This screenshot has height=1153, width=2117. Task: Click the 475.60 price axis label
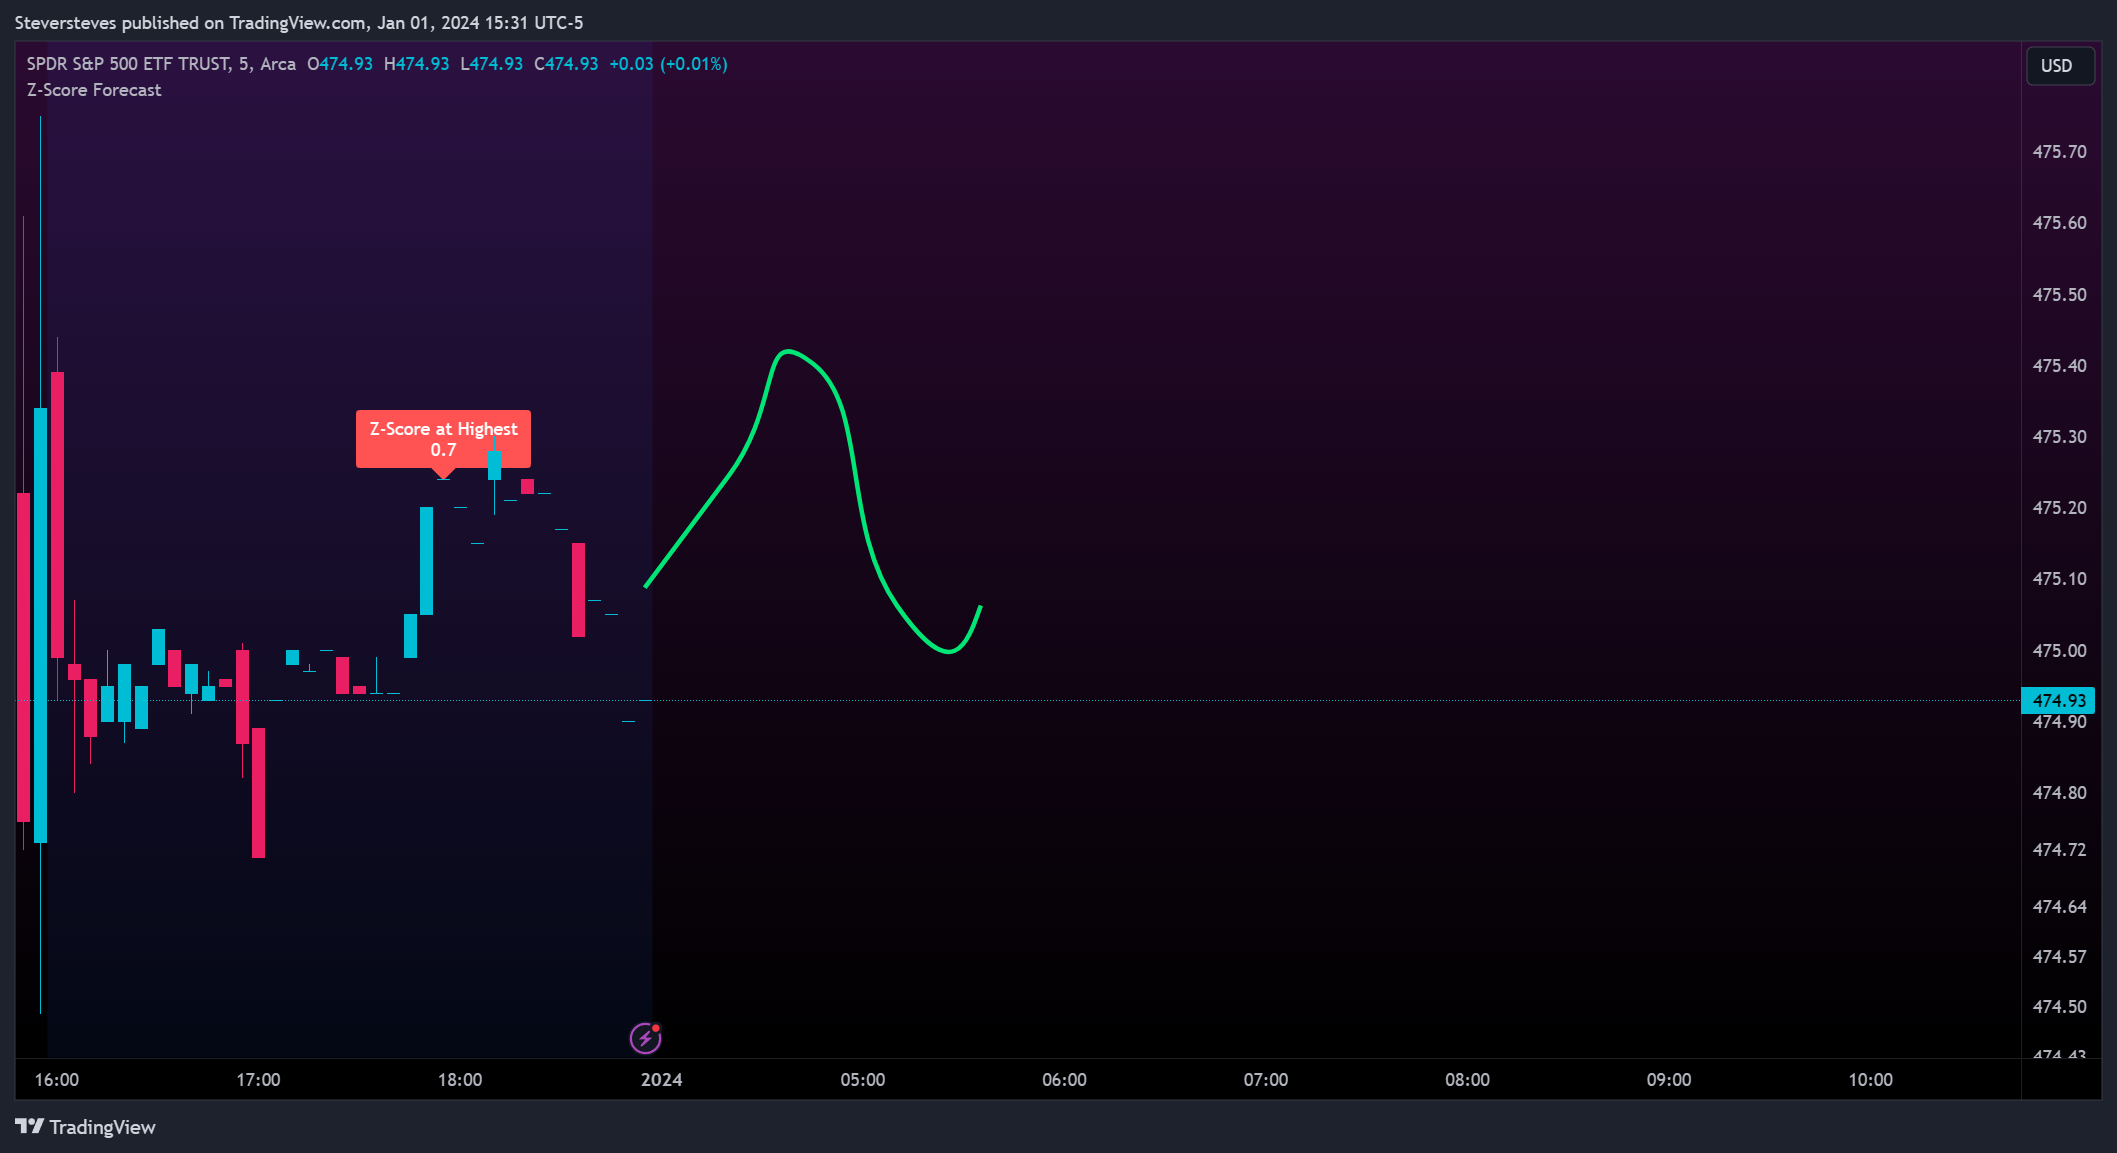[x=2060, y=223]
